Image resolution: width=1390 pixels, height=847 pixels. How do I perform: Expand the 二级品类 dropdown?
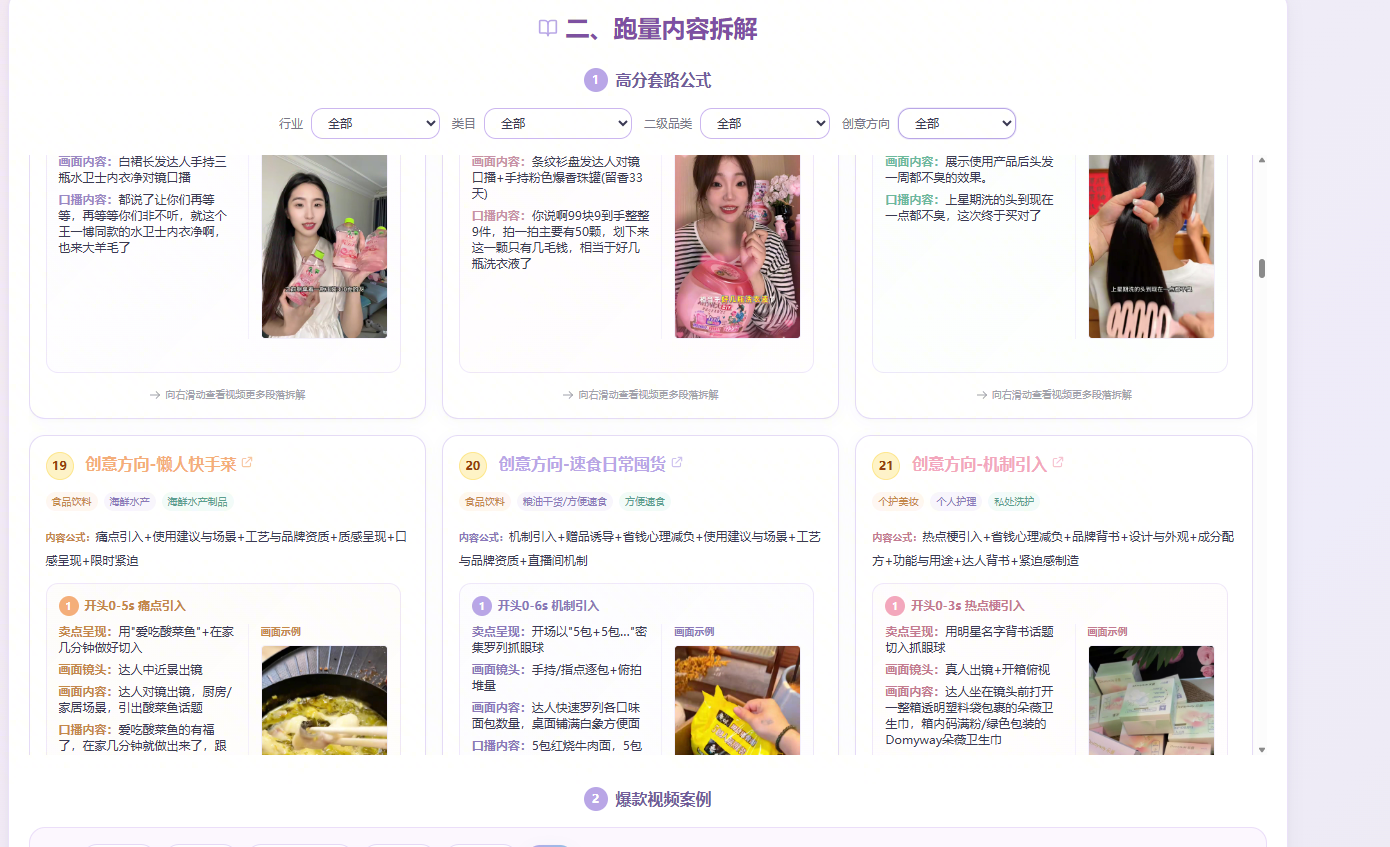pyautogui.click(x=765, y=123)
